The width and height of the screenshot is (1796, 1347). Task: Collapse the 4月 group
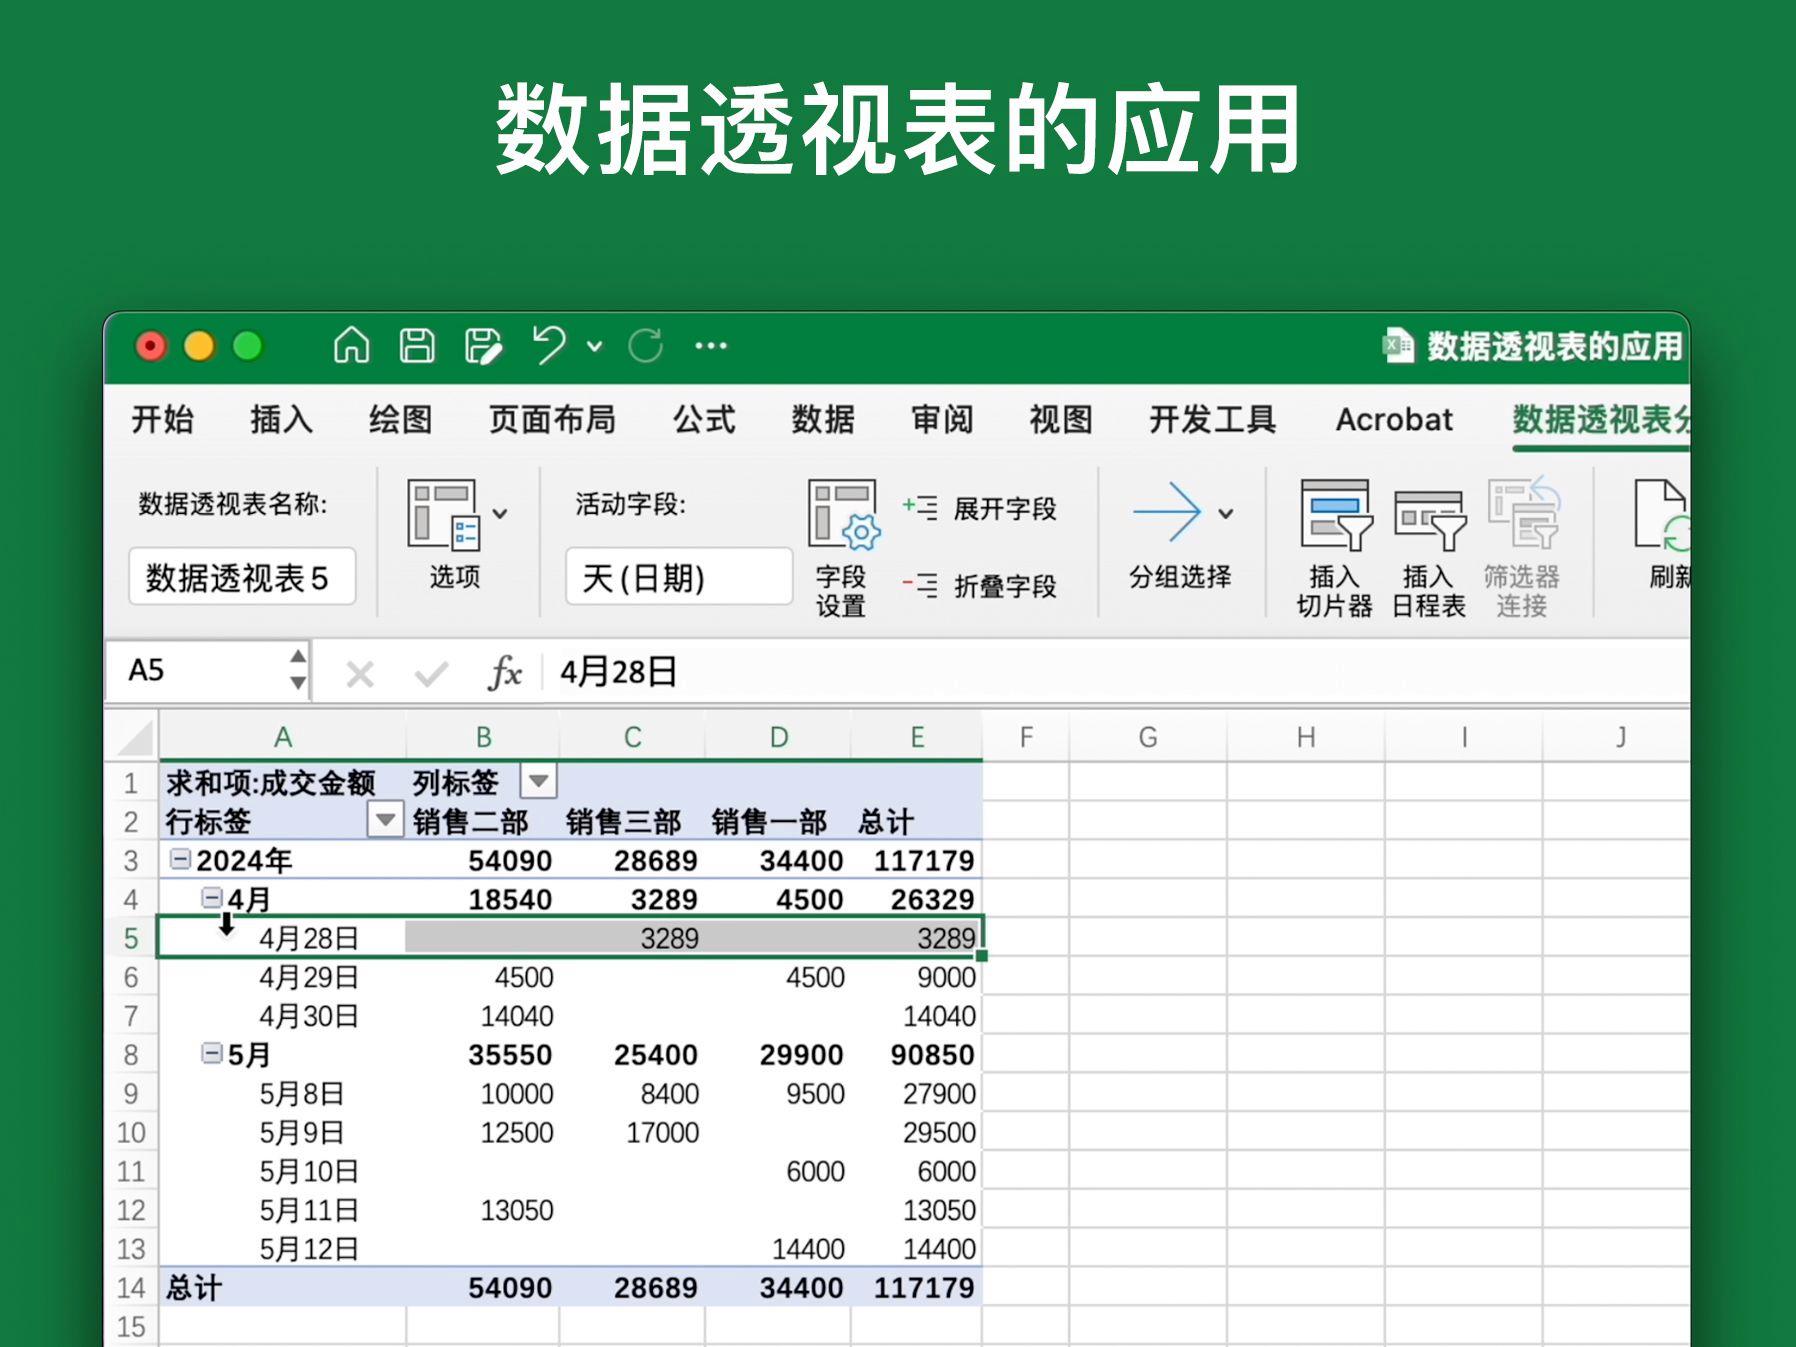pos(211,897)
